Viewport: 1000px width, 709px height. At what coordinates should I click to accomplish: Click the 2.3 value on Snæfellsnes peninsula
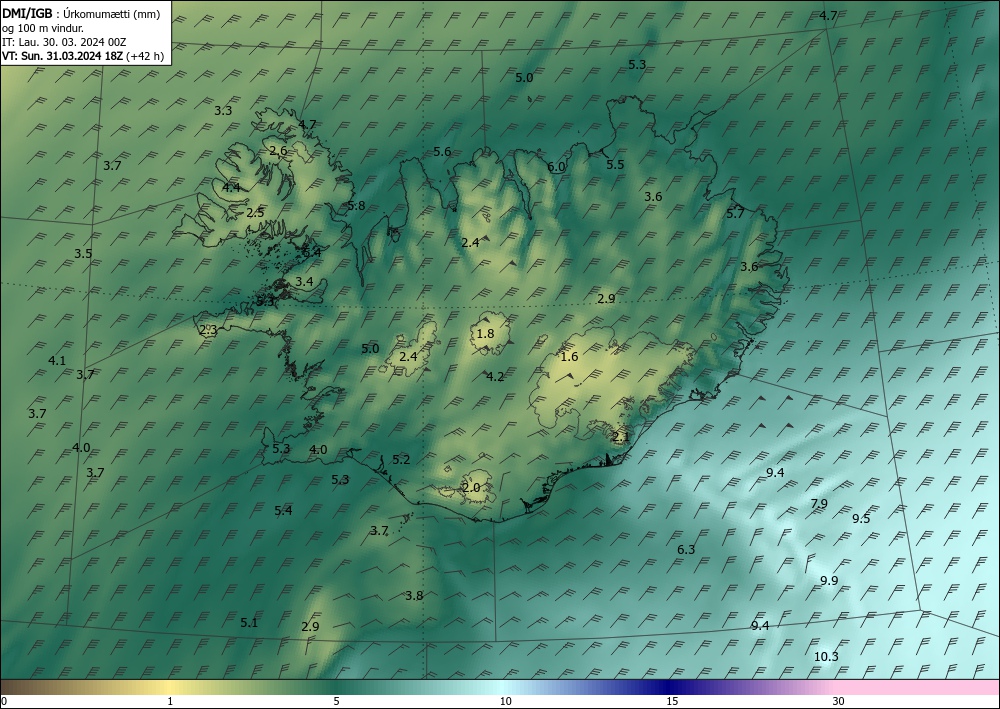209,330
